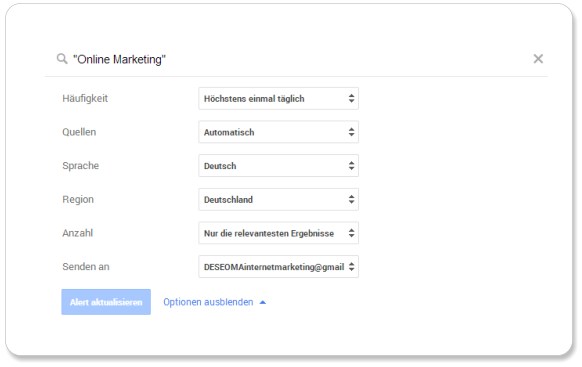The height and width of the screenshot is (367, 582).
Task: Click the Sprache label
Action: click(x=81, y=166)
